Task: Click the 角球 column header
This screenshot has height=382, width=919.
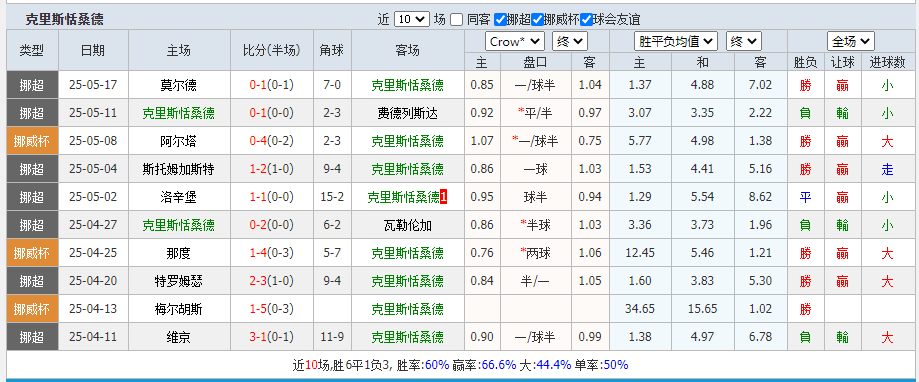Action: [x=332, y=50]
